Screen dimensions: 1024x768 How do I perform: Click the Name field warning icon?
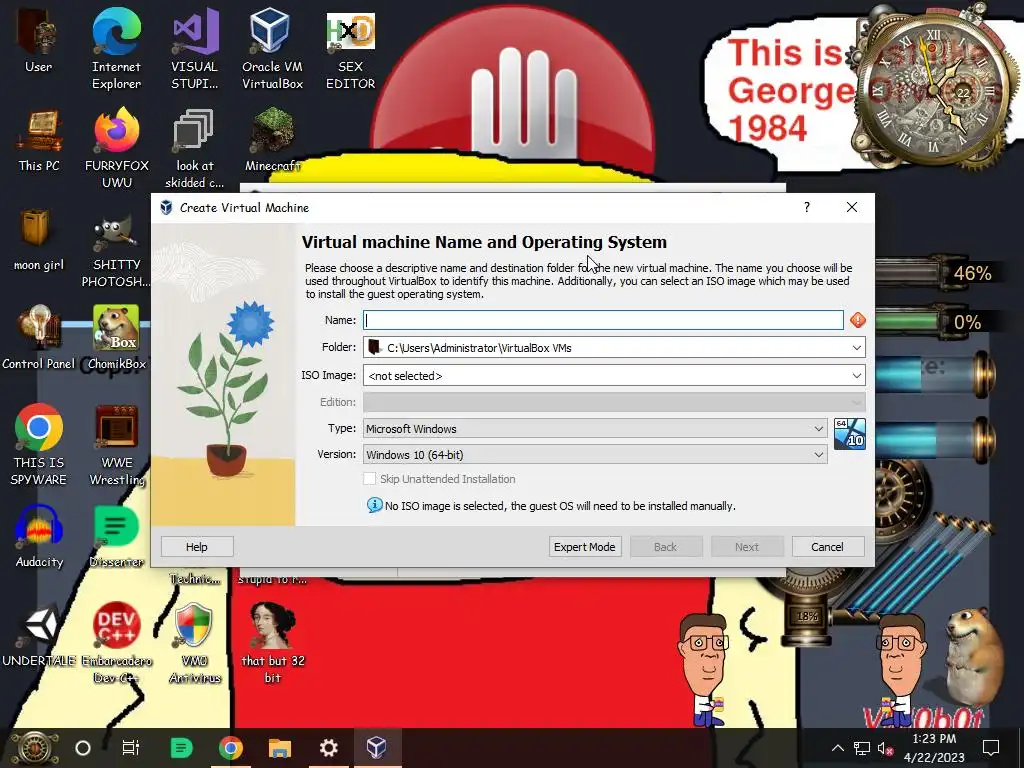pyautogui.click(x=857, y=319)
